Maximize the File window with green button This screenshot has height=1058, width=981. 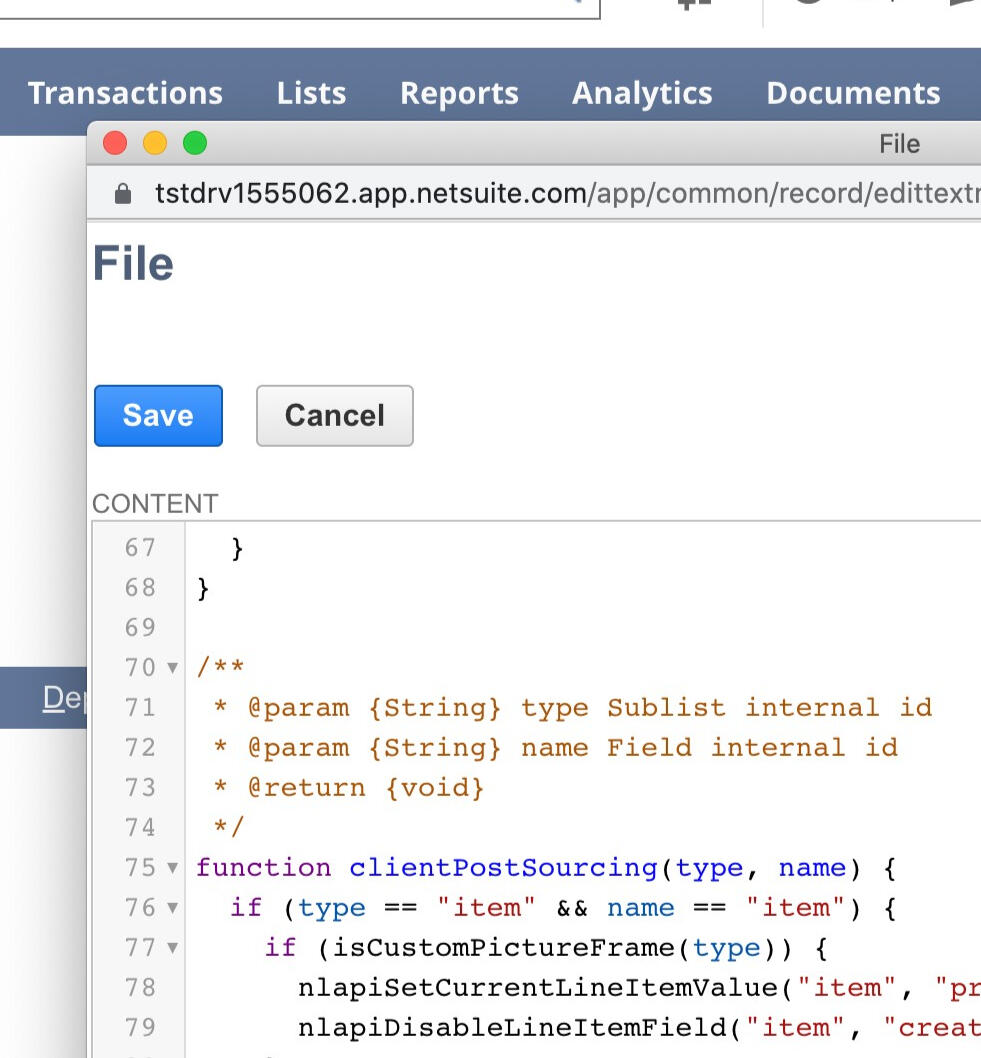pos(194,144)
